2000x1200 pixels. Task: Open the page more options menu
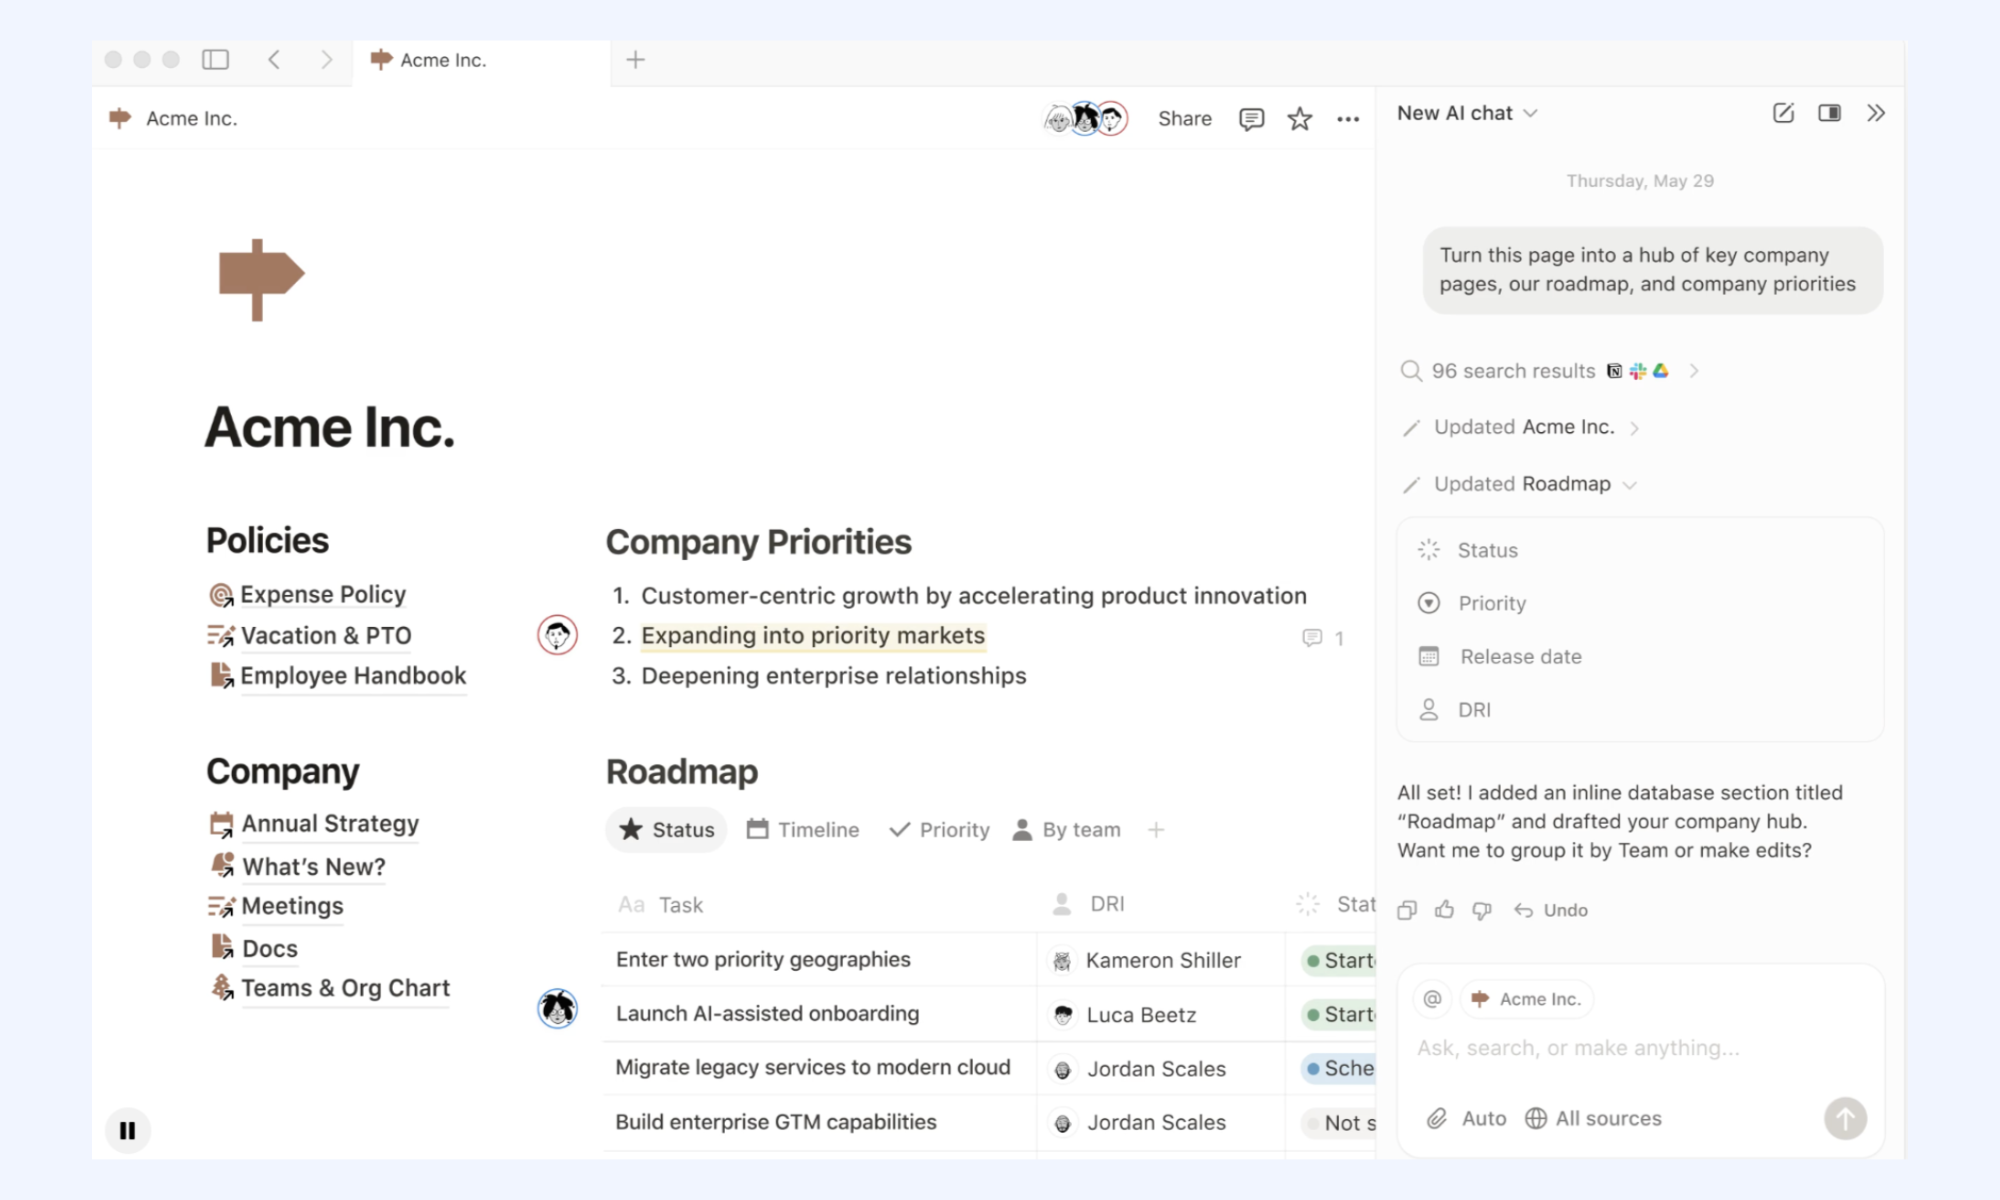(1348, 119)
